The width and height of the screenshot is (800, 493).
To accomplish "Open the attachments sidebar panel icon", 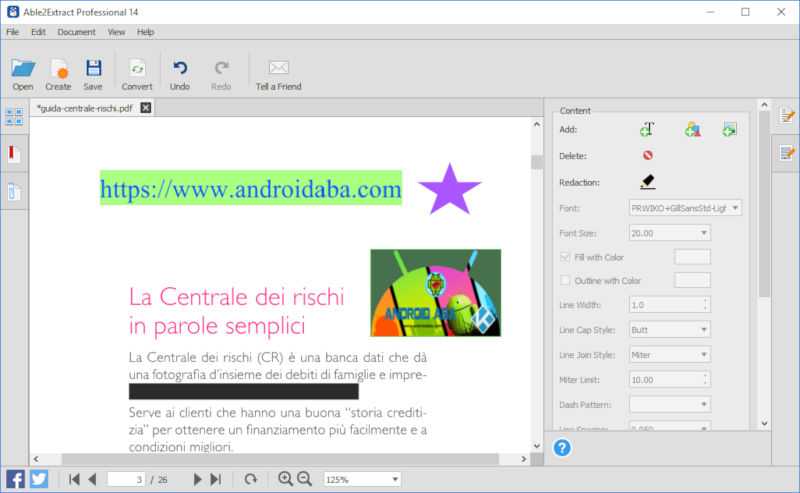I will (x=14, y=191).
